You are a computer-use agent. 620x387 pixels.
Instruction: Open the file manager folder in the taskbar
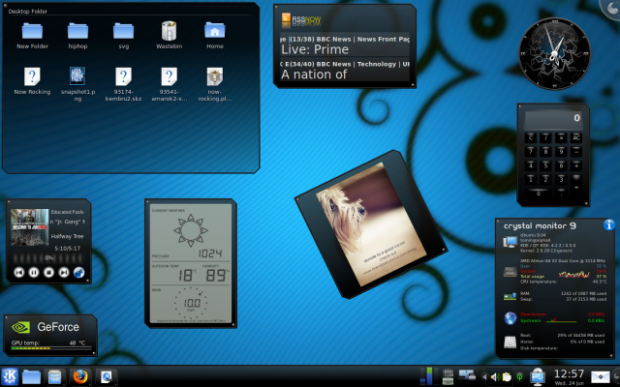31,377
